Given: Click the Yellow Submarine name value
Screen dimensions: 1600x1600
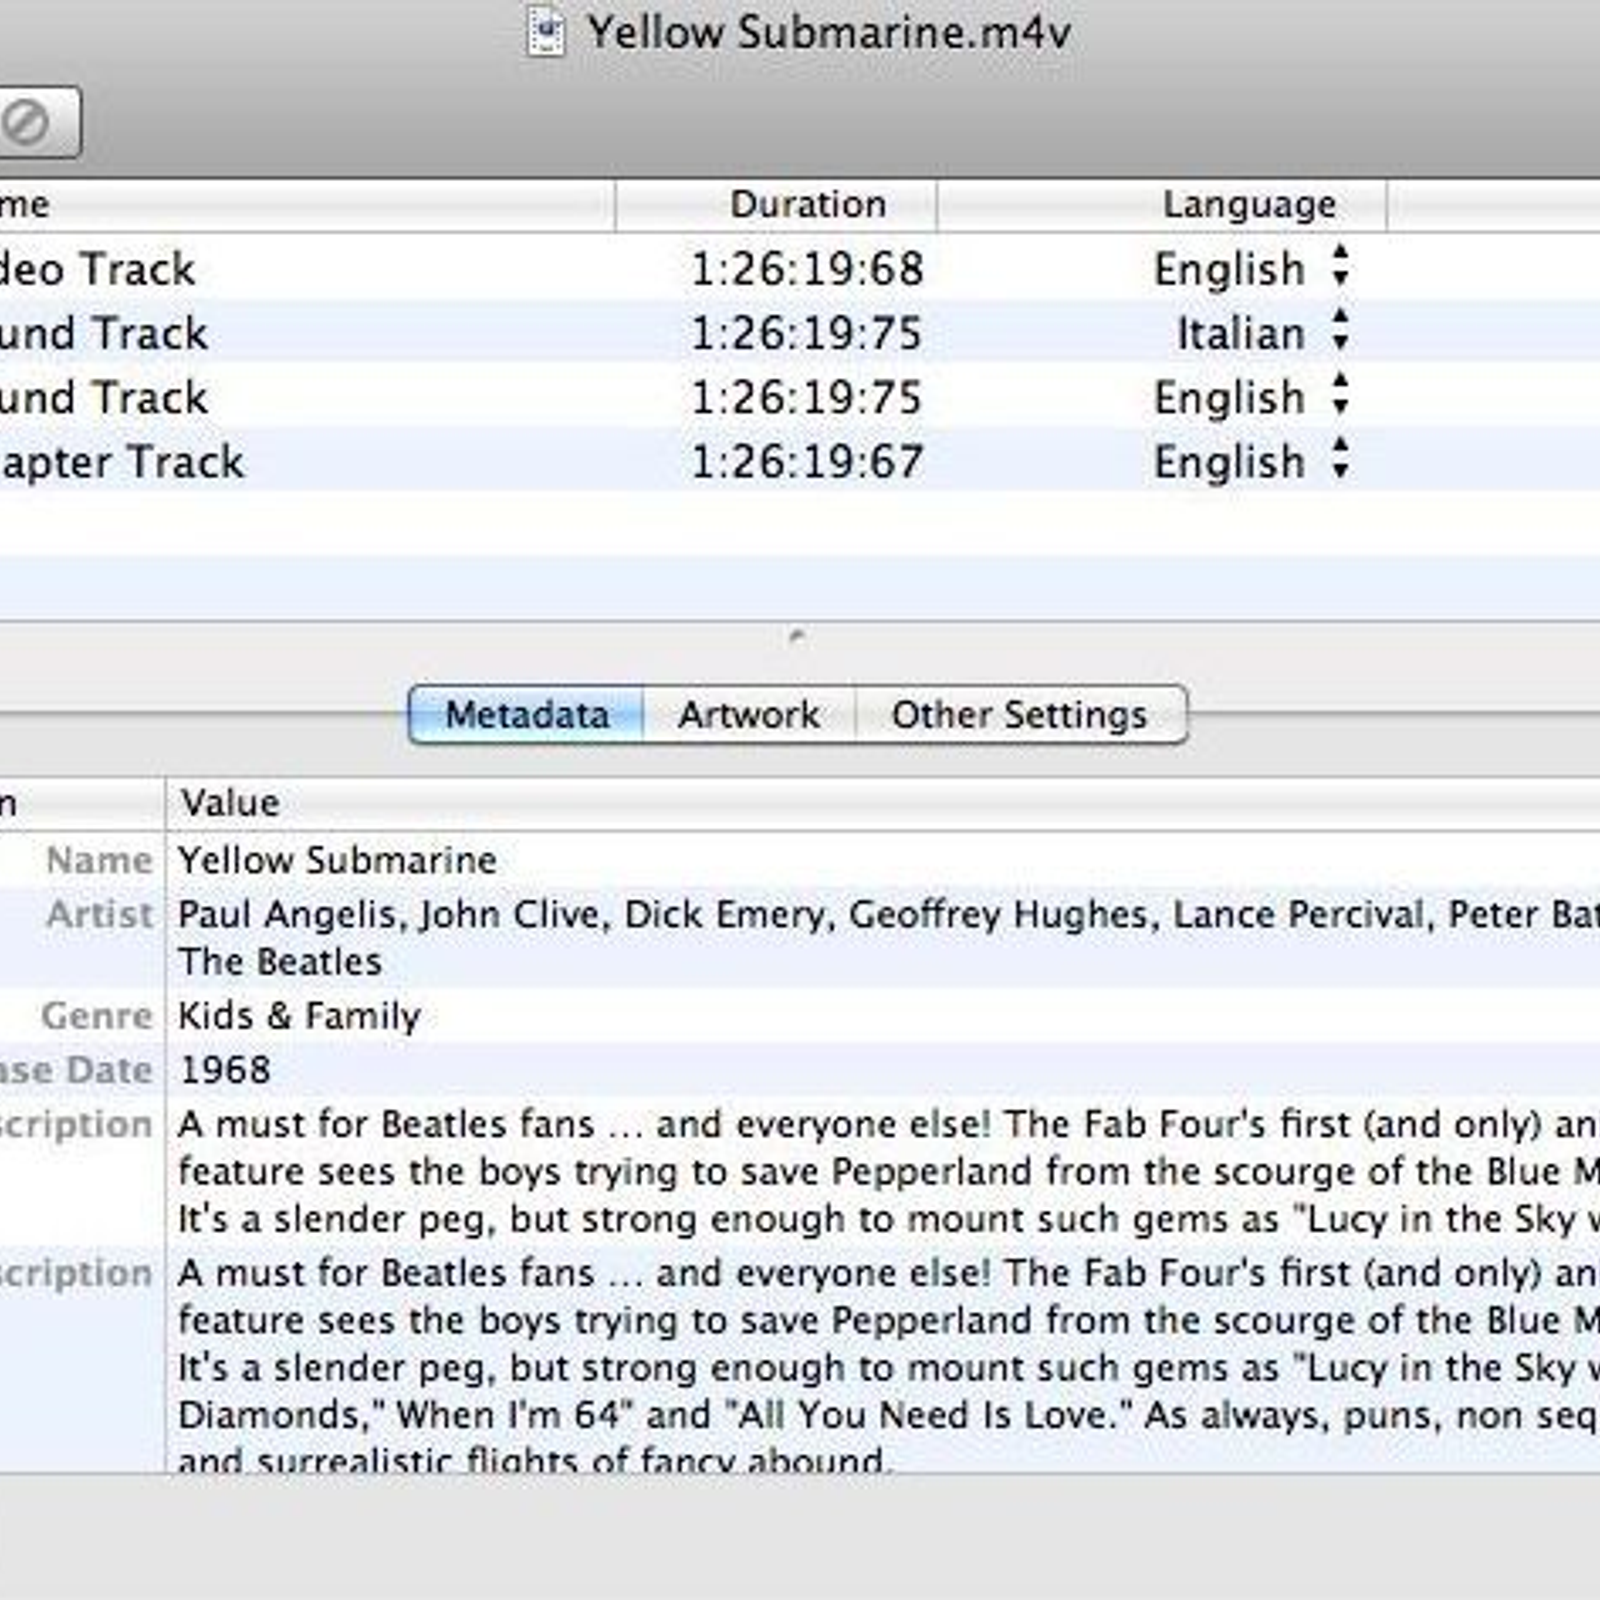Looking at the screenshot, I should click(x=337, y=860).
